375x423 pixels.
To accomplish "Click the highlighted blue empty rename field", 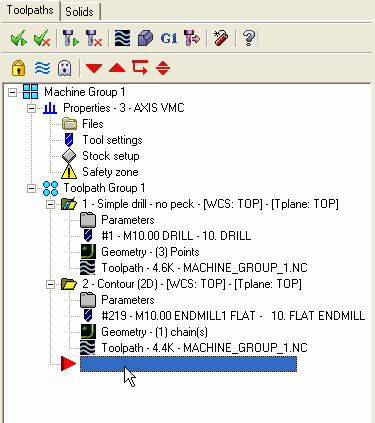I will [188, 364].
